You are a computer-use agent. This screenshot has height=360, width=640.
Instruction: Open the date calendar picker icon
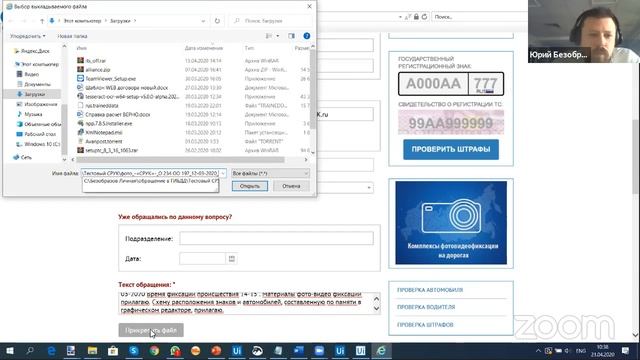[x=231, y=259]
